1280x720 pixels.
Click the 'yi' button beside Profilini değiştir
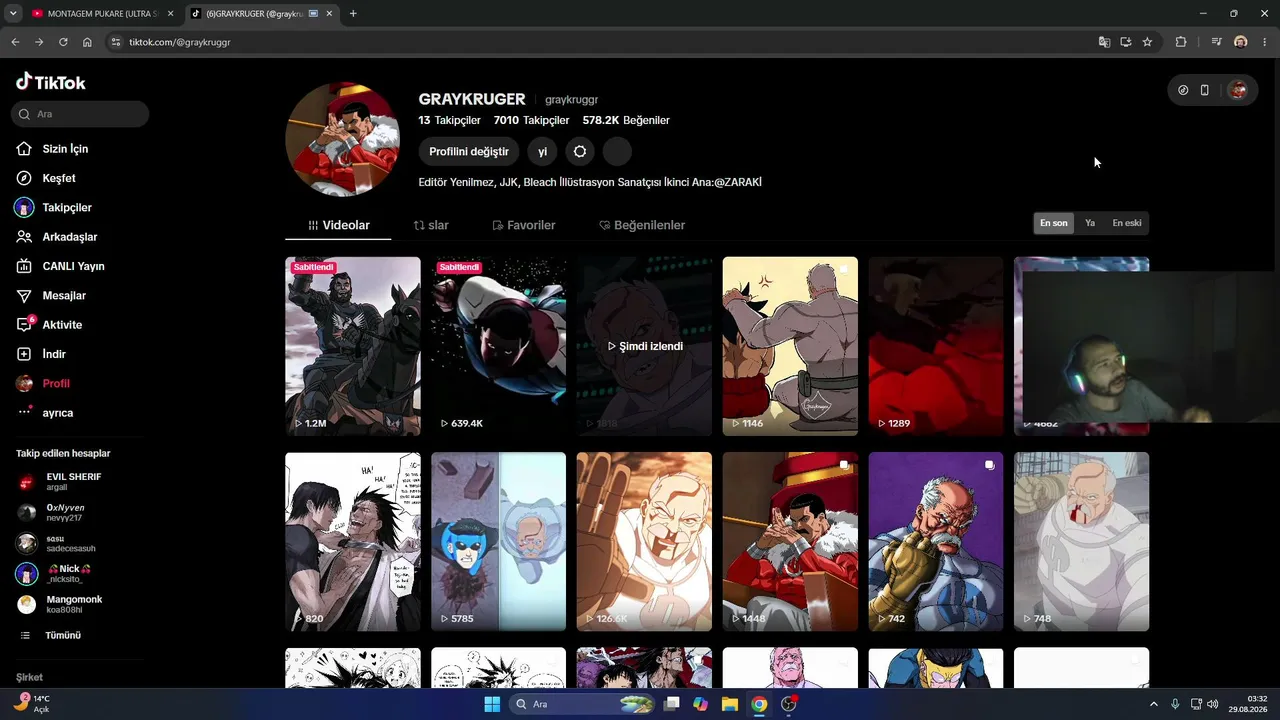pos(543,152)
